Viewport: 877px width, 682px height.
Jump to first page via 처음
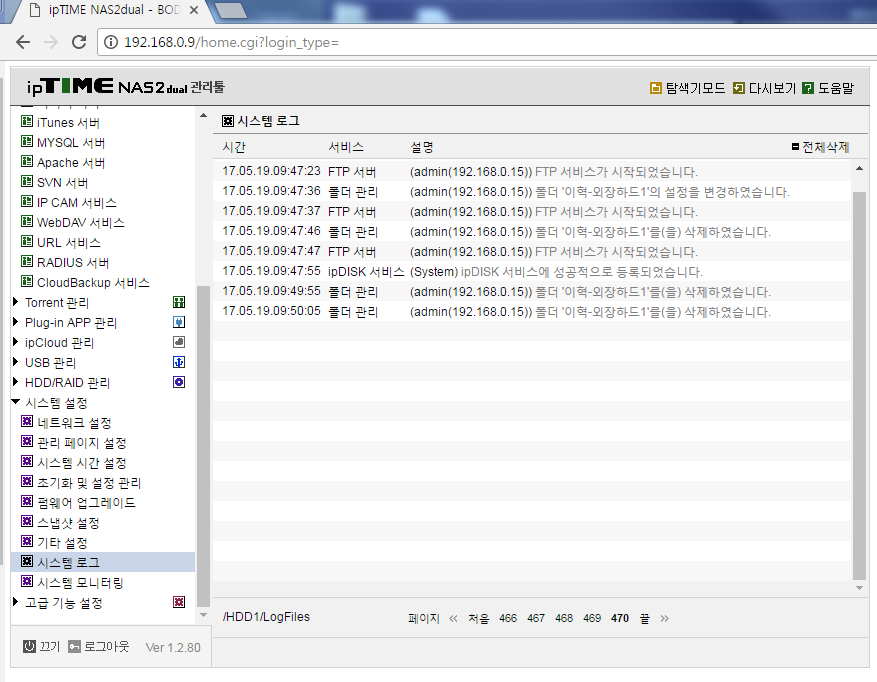(478, 619)
